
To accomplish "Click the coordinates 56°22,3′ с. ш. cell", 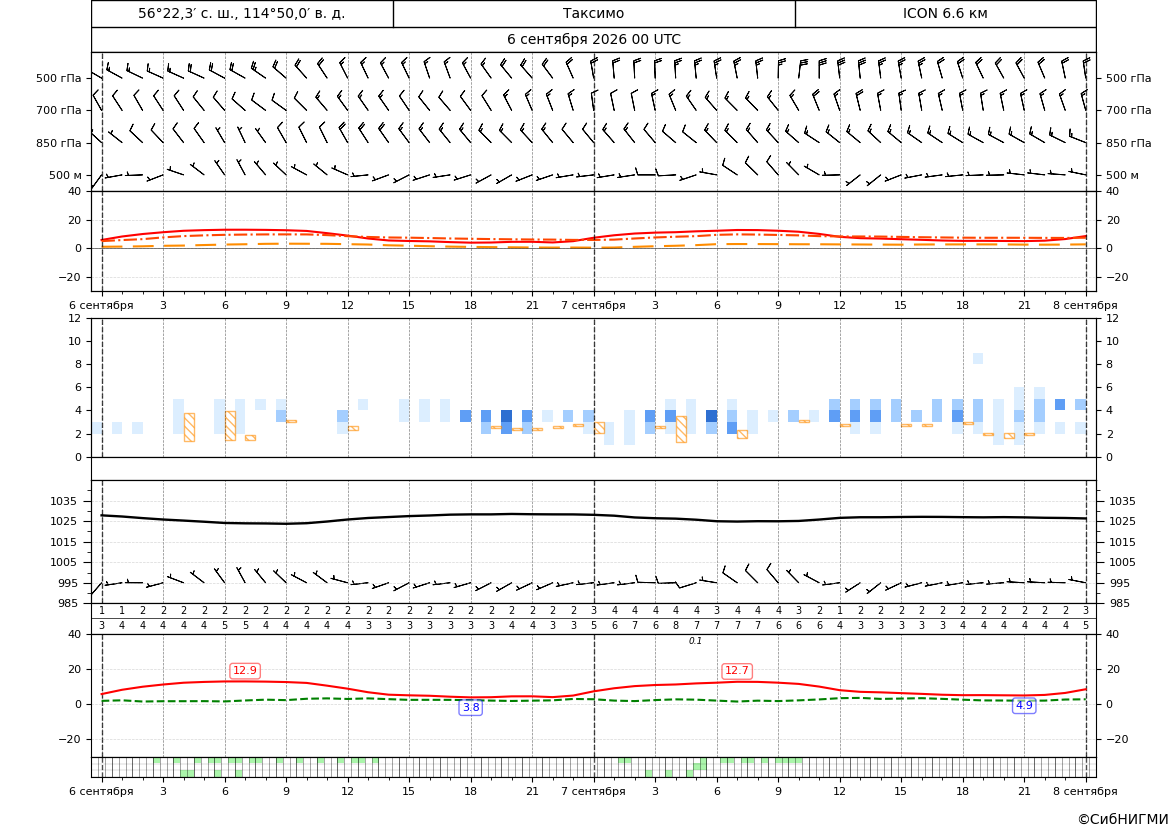I will click(242, 13).
